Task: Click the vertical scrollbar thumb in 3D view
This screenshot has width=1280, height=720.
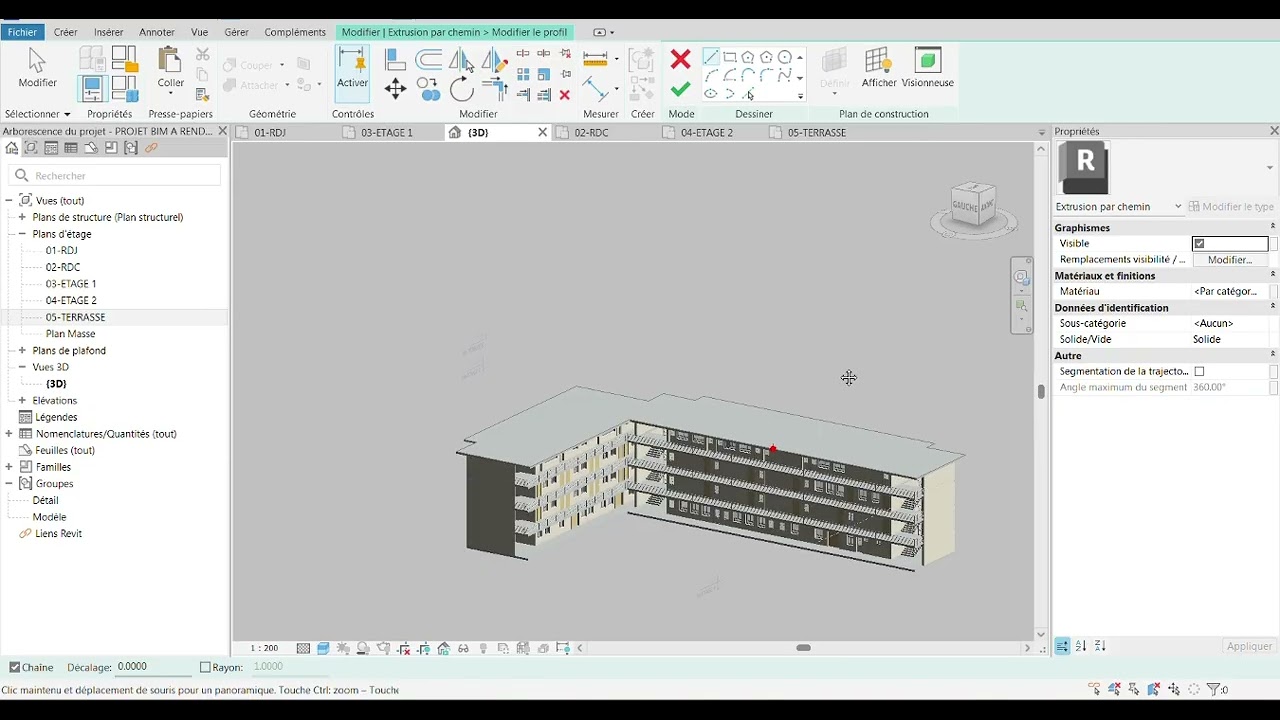Action: [x=1040, y=392]
